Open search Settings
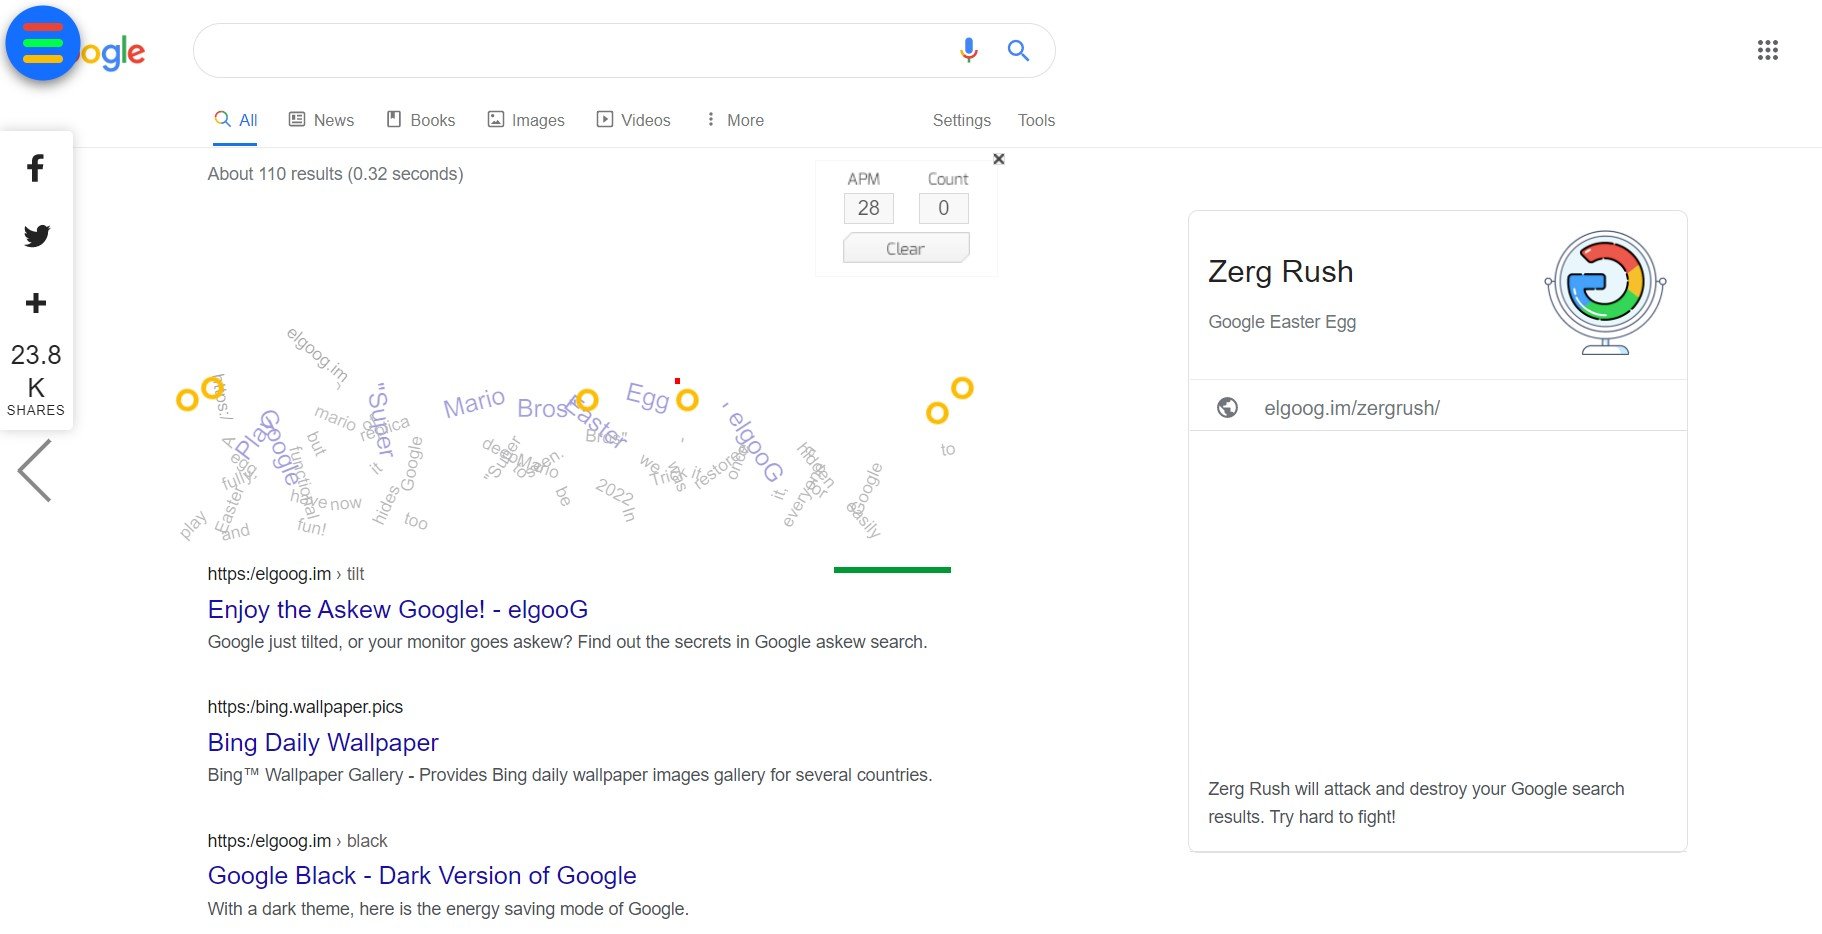1822x934 pixels. [962, 120]
